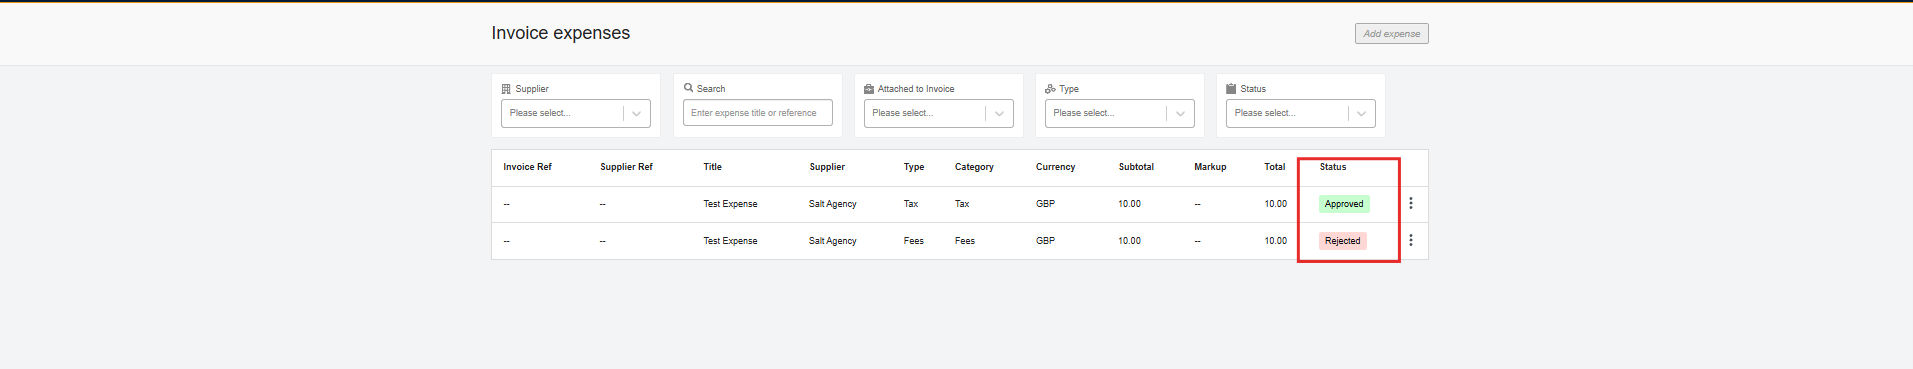Click the Status filter icon
Viewport: 1913px width, 369px height.
(1231, 89)
